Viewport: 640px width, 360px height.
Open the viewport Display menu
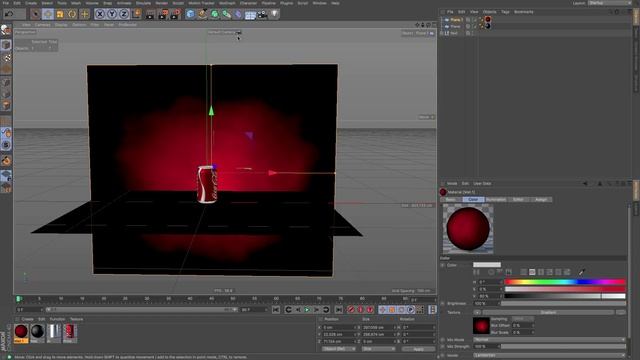point(61,25)
